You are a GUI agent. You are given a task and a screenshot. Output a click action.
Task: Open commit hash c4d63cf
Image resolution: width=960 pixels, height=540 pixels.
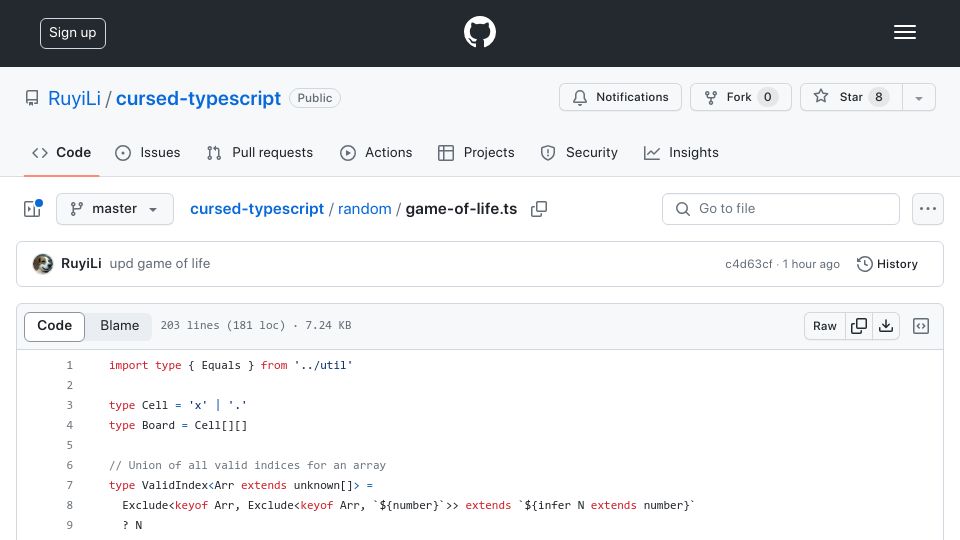[x=748, y=264]
